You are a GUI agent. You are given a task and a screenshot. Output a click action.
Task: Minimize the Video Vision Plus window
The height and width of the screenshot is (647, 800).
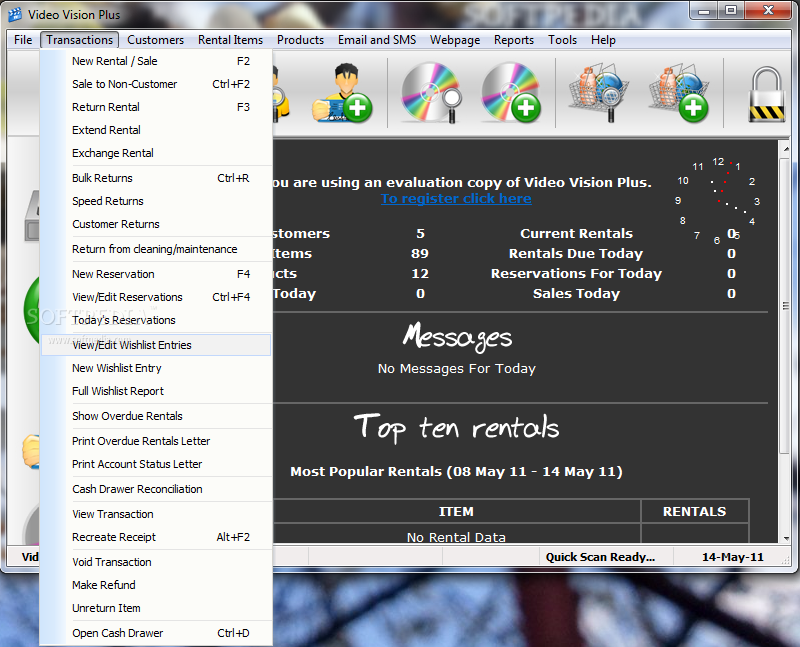[x=704, y=10]
